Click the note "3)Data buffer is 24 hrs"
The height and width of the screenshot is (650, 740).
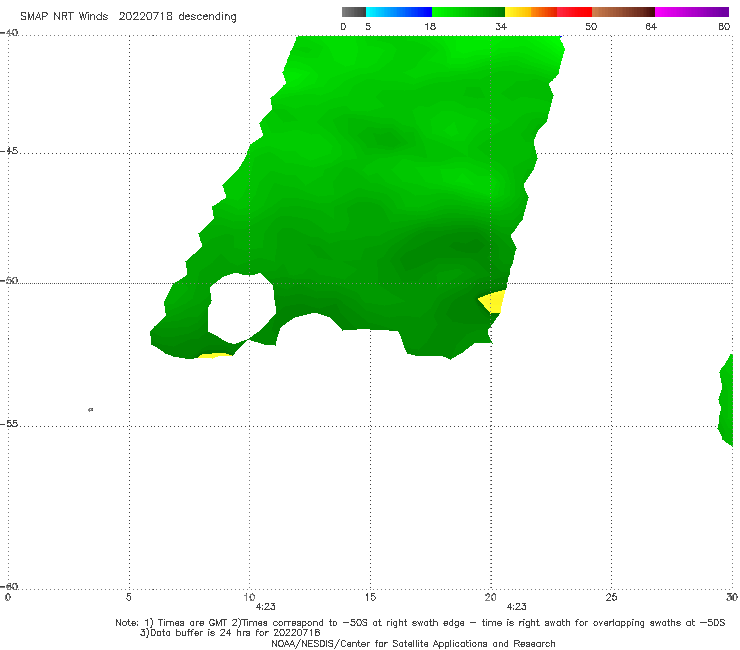tap(230, 633)
